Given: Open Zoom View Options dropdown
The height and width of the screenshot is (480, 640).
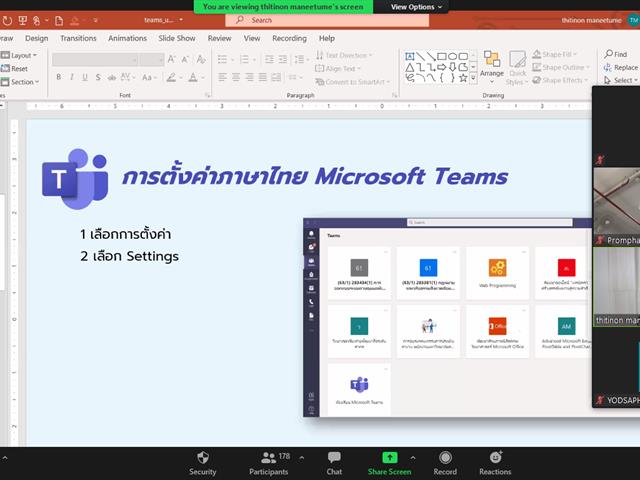Looking at the screenshot, I should [416, 7].
